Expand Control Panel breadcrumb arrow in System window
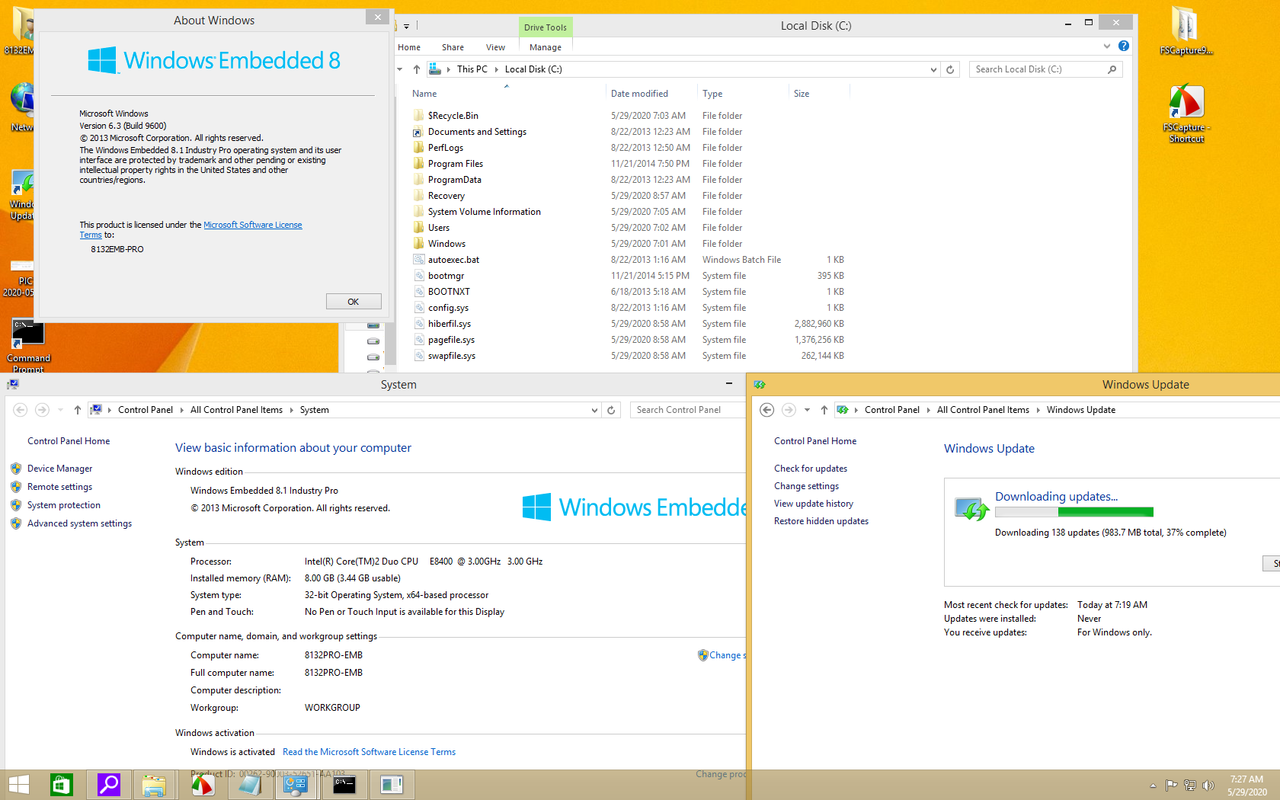This screenshot has height=800, width=1280. pos(182,410)
